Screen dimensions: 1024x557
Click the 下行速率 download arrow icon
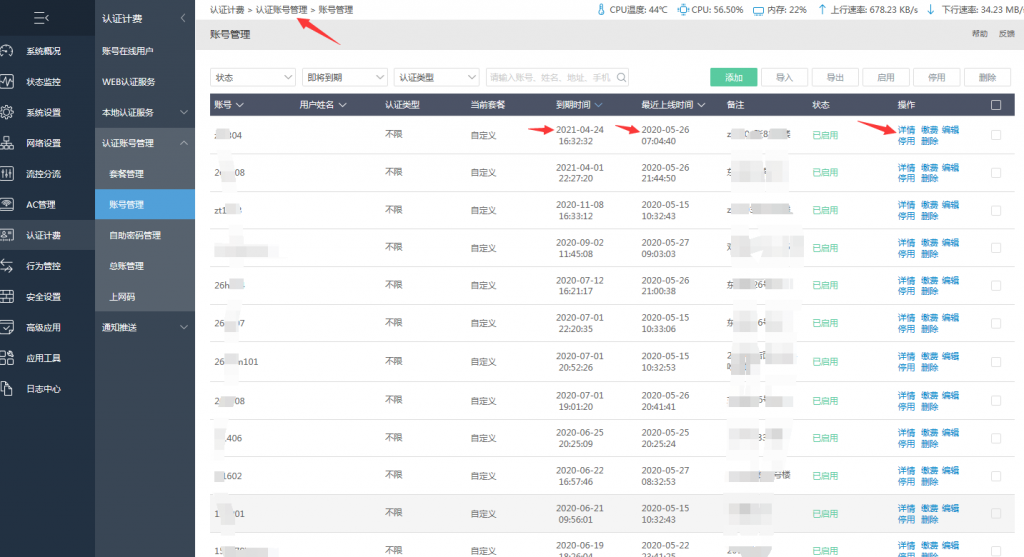pos(931,10)
